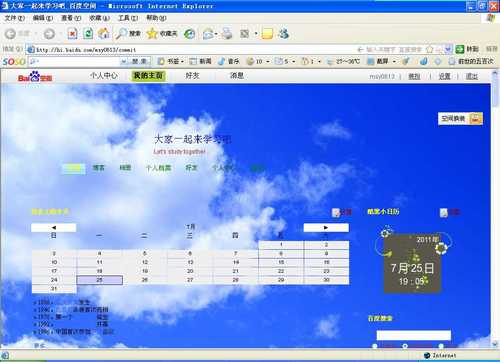Click the green 转到 Go button
The image size is (500, 362).
tap(467, 49)
